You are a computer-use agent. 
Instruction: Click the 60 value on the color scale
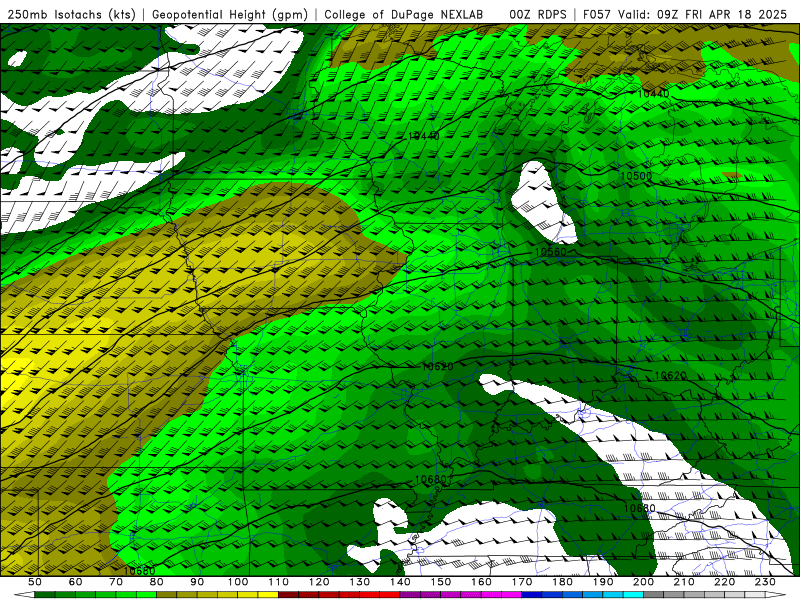click(x=75, y=582)
